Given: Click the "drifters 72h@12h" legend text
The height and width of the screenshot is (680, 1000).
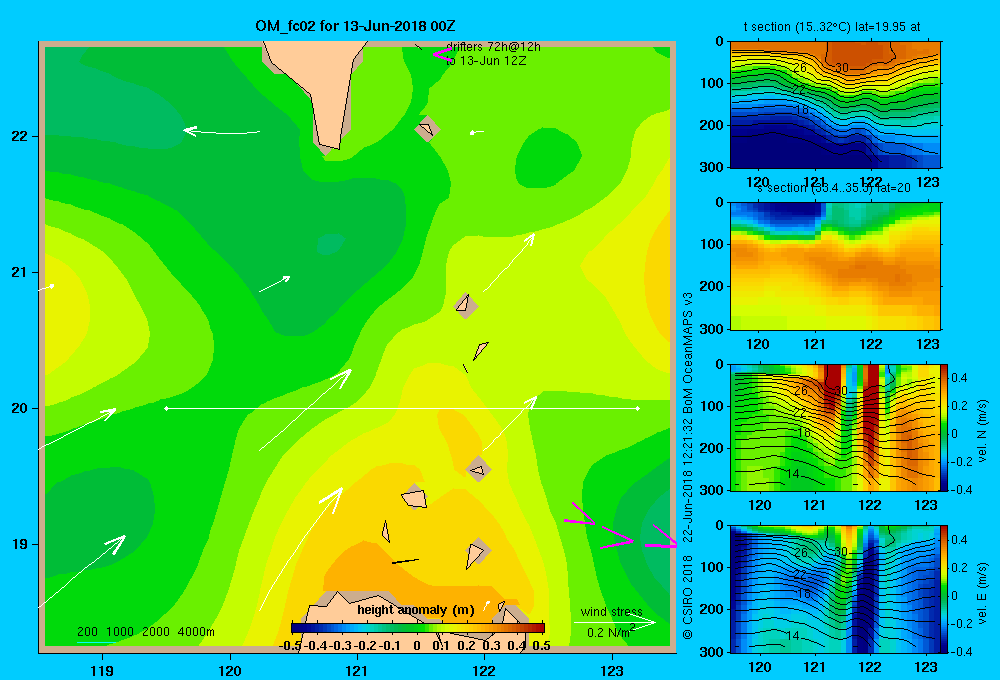Looking at the screenshot, I should tap(493, 47).
